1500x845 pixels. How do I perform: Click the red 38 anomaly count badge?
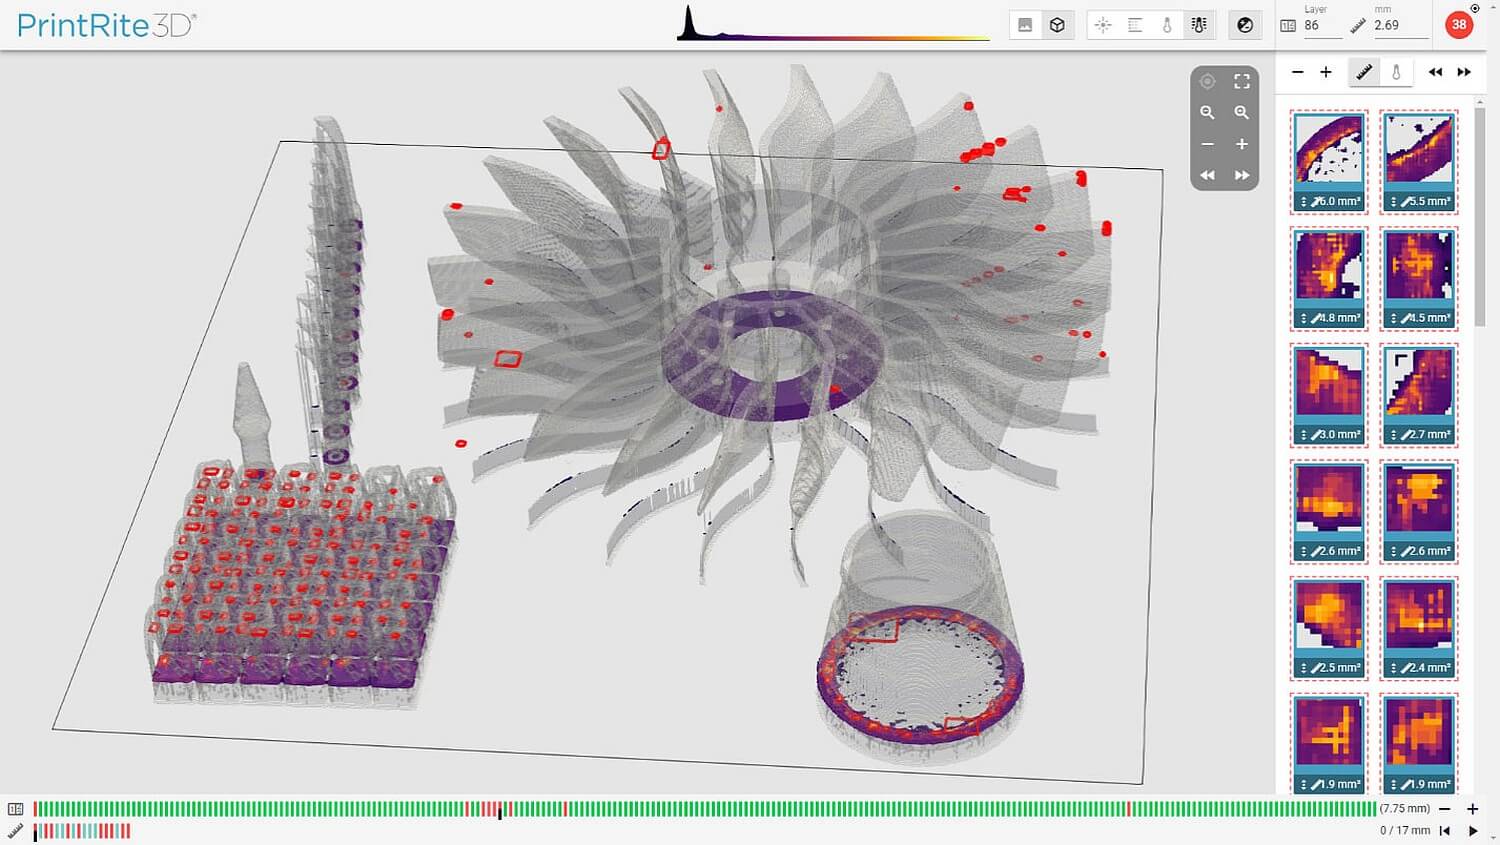pos(1459,25)
